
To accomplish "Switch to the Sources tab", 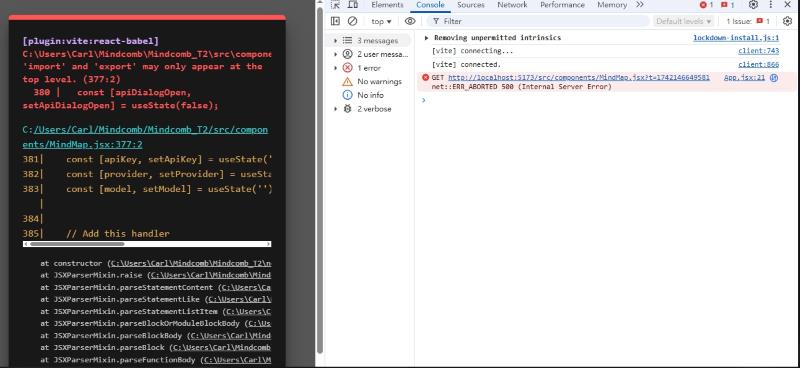I will (x=470, y=5).
